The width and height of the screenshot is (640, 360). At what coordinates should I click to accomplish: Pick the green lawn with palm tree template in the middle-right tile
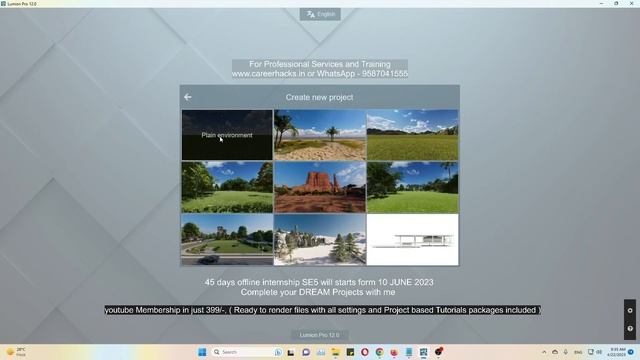pyautogui.click(x=413, y=187)
